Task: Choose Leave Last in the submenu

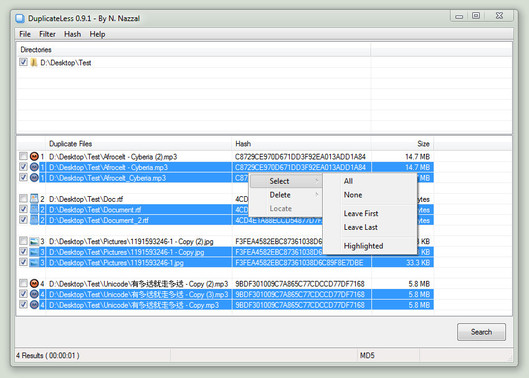Action: pyautogui.click(x=370, y=227)
